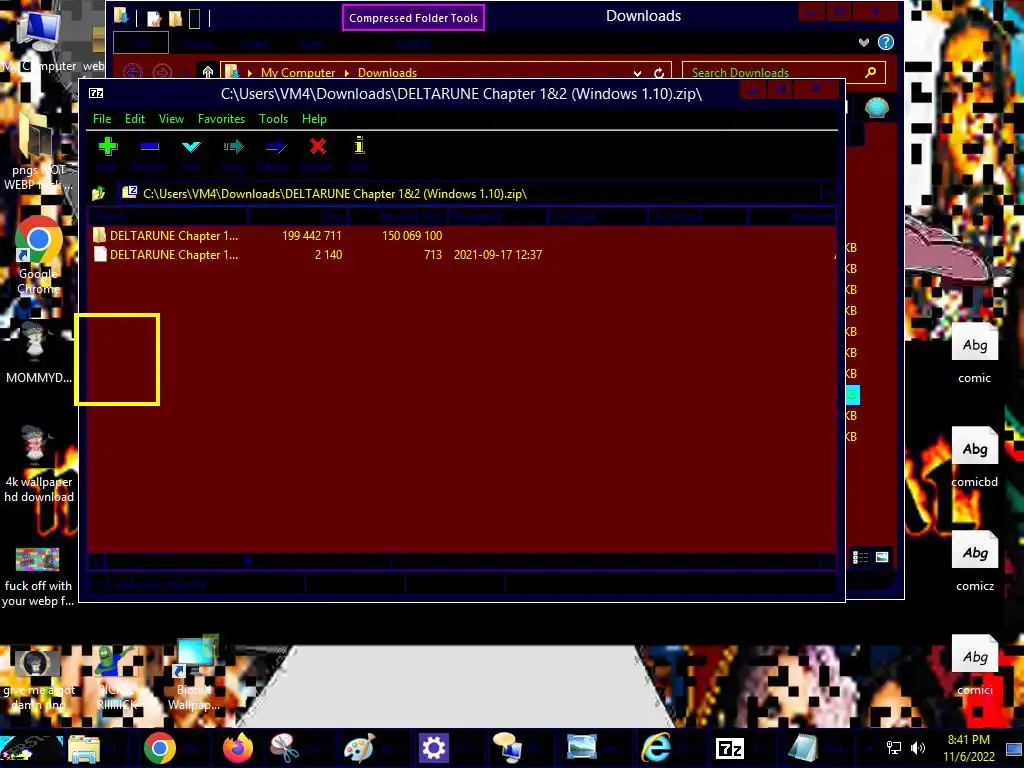Open the Favorites menu in 7-Zip
This screenshot has width=1024, height=768.
[221, 119]
